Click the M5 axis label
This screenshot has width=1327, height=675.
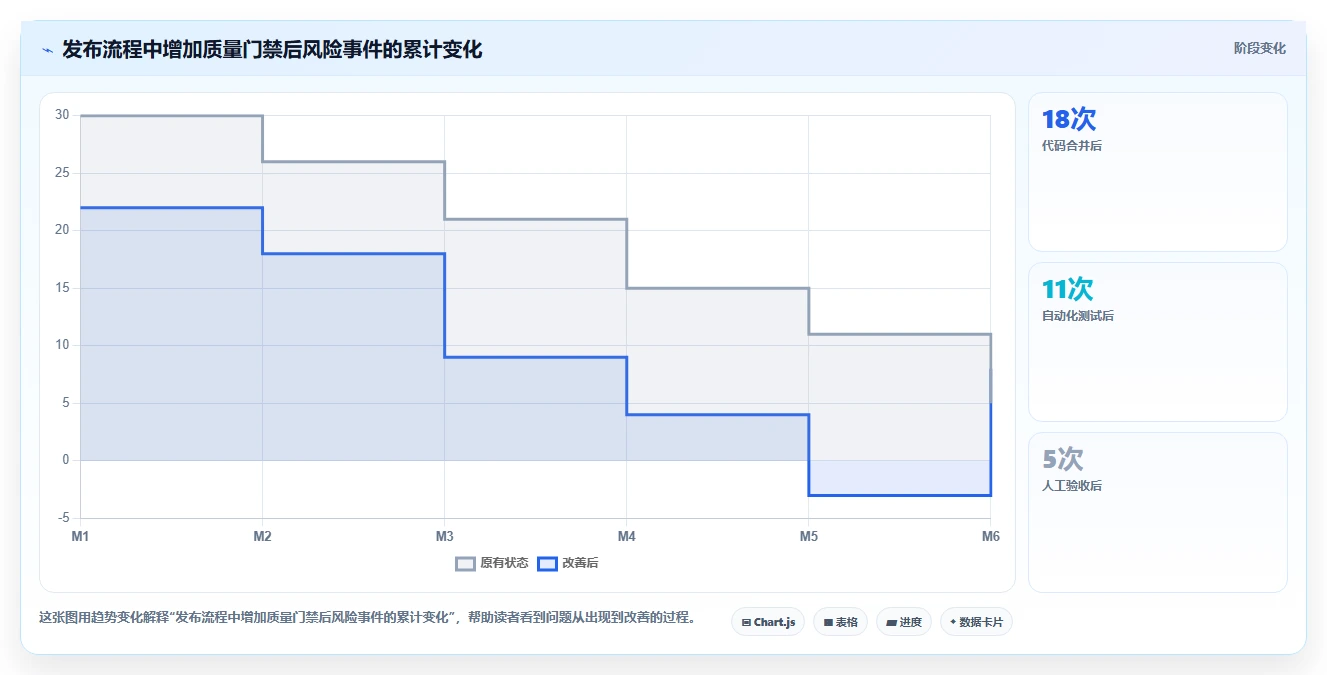pyautogui.click(x=808, y=536)
